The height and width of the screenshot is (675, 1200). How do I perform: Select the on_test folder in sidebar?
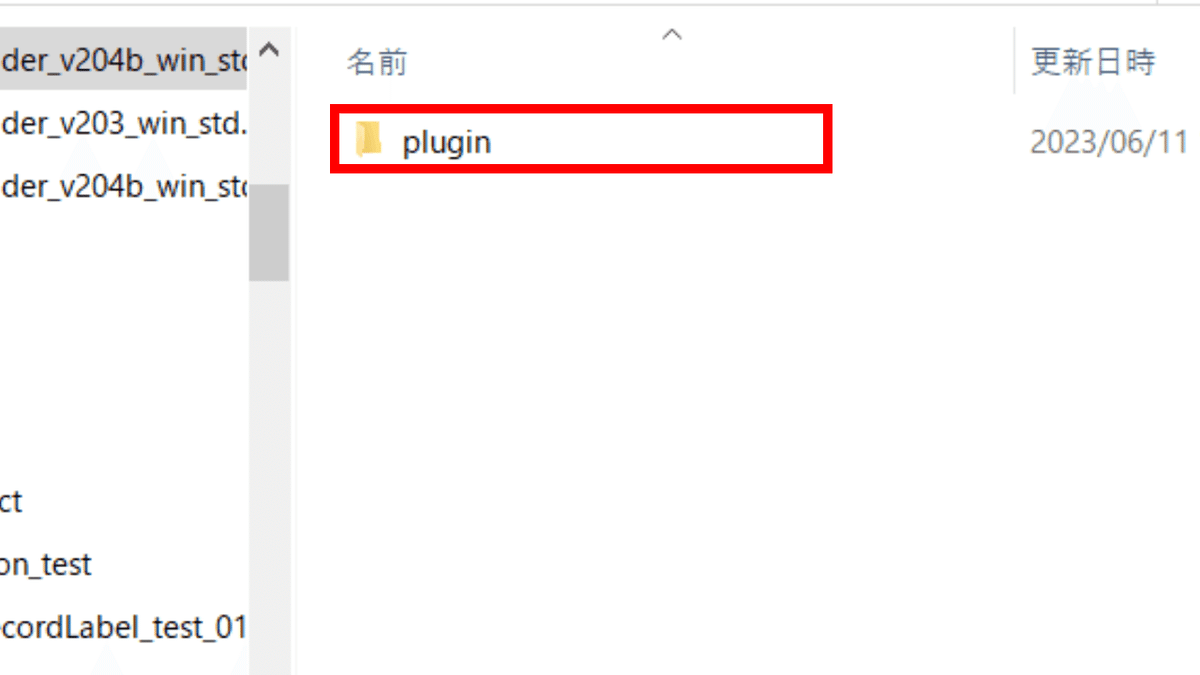coord(46,565)
